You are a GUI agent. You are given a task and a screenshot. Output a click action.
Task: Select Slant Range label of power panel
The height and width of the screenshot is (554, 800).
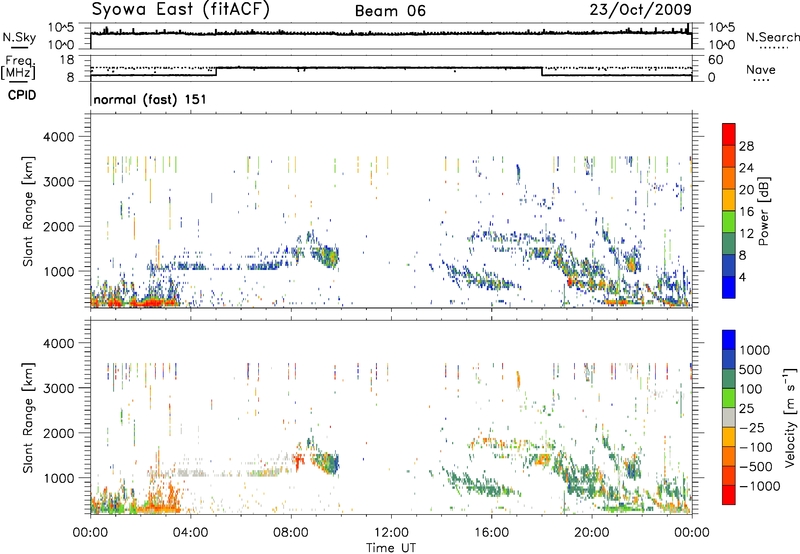click(x=28, y=211)
